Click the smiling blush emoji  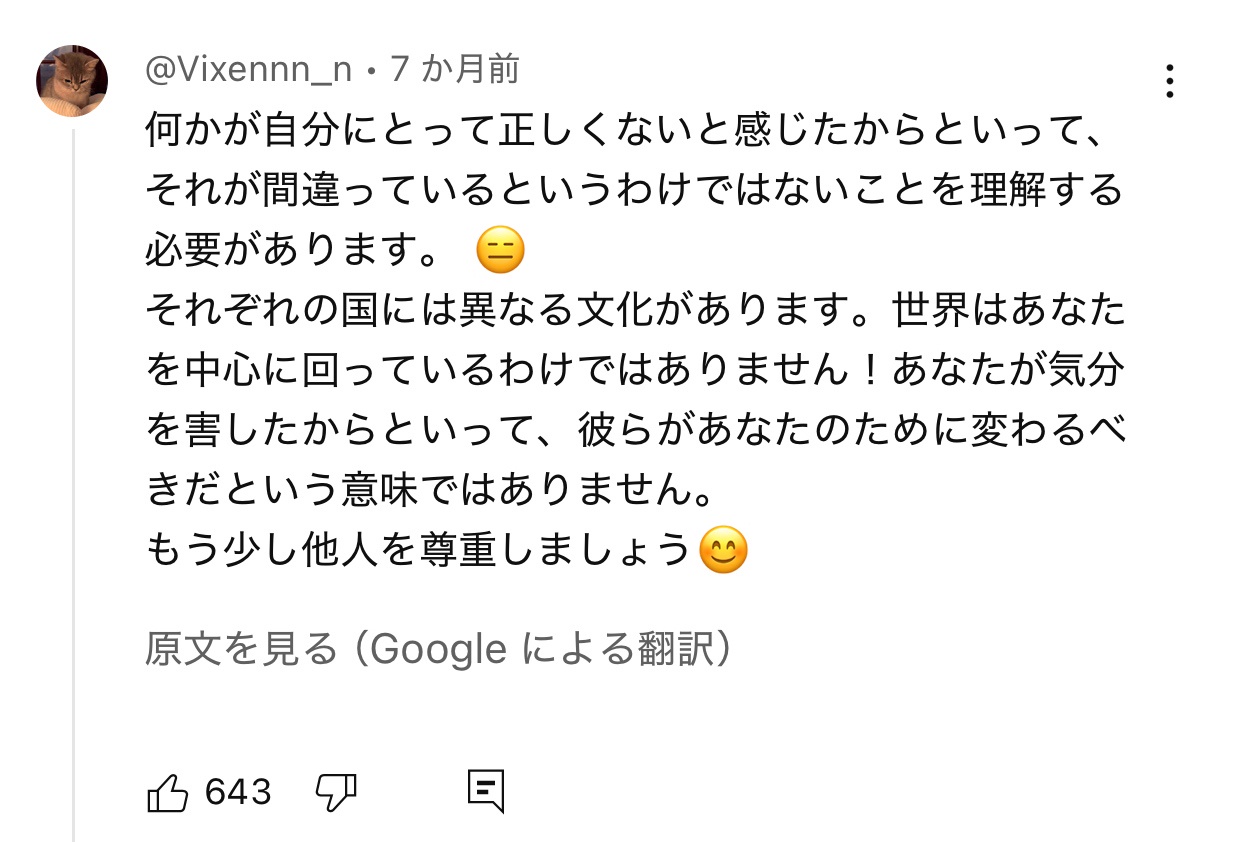(x=723, y=550)
